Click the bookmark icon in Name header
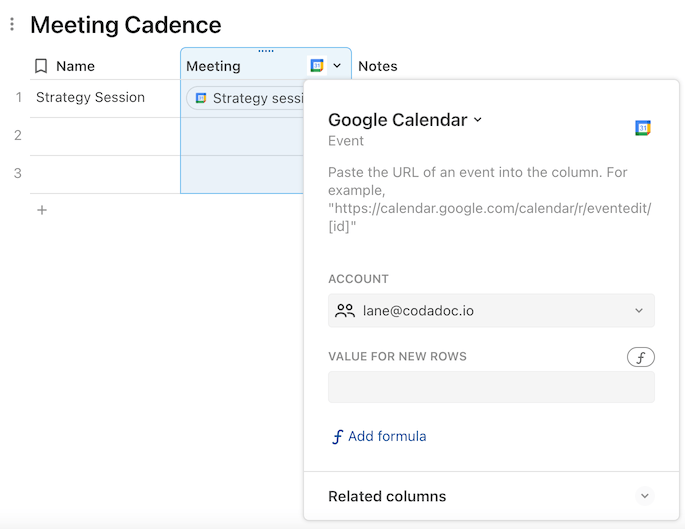This screenshot has height=529, width=685. click(x=41, y=66)
